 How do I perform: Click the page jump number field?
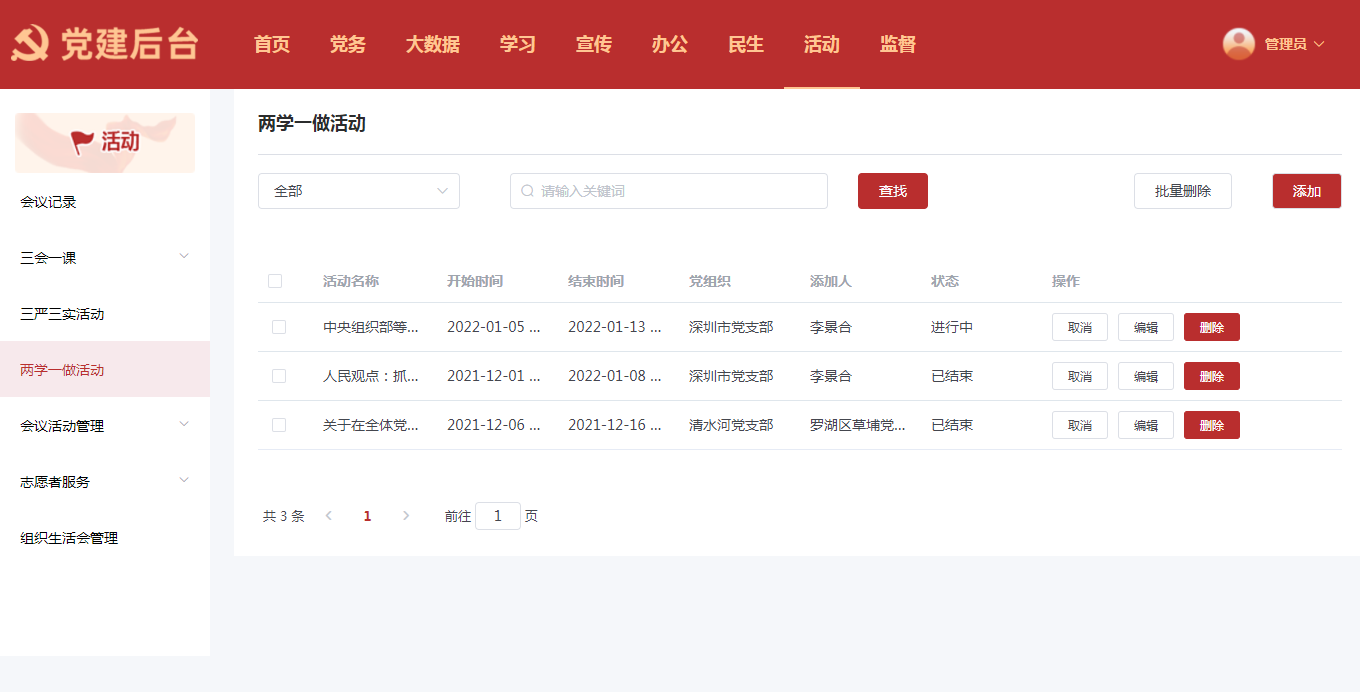(497, 516)
